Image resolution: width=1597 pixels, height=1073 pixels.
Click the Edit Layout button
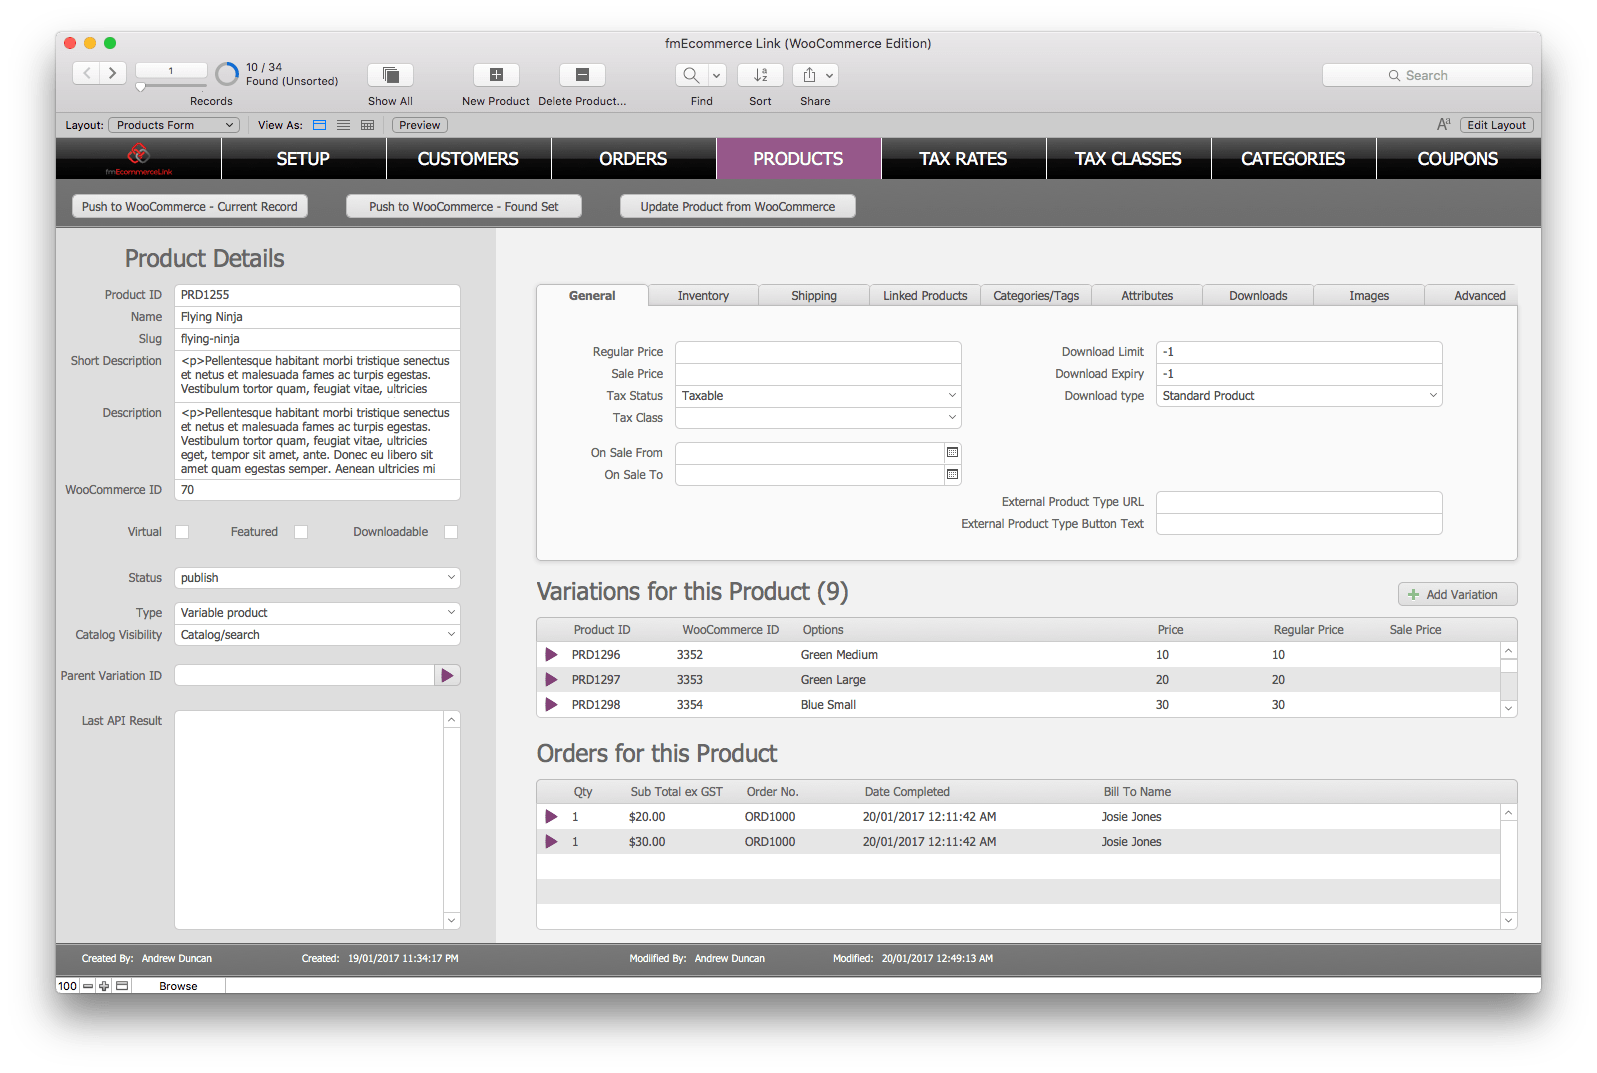coord(1496,125)
